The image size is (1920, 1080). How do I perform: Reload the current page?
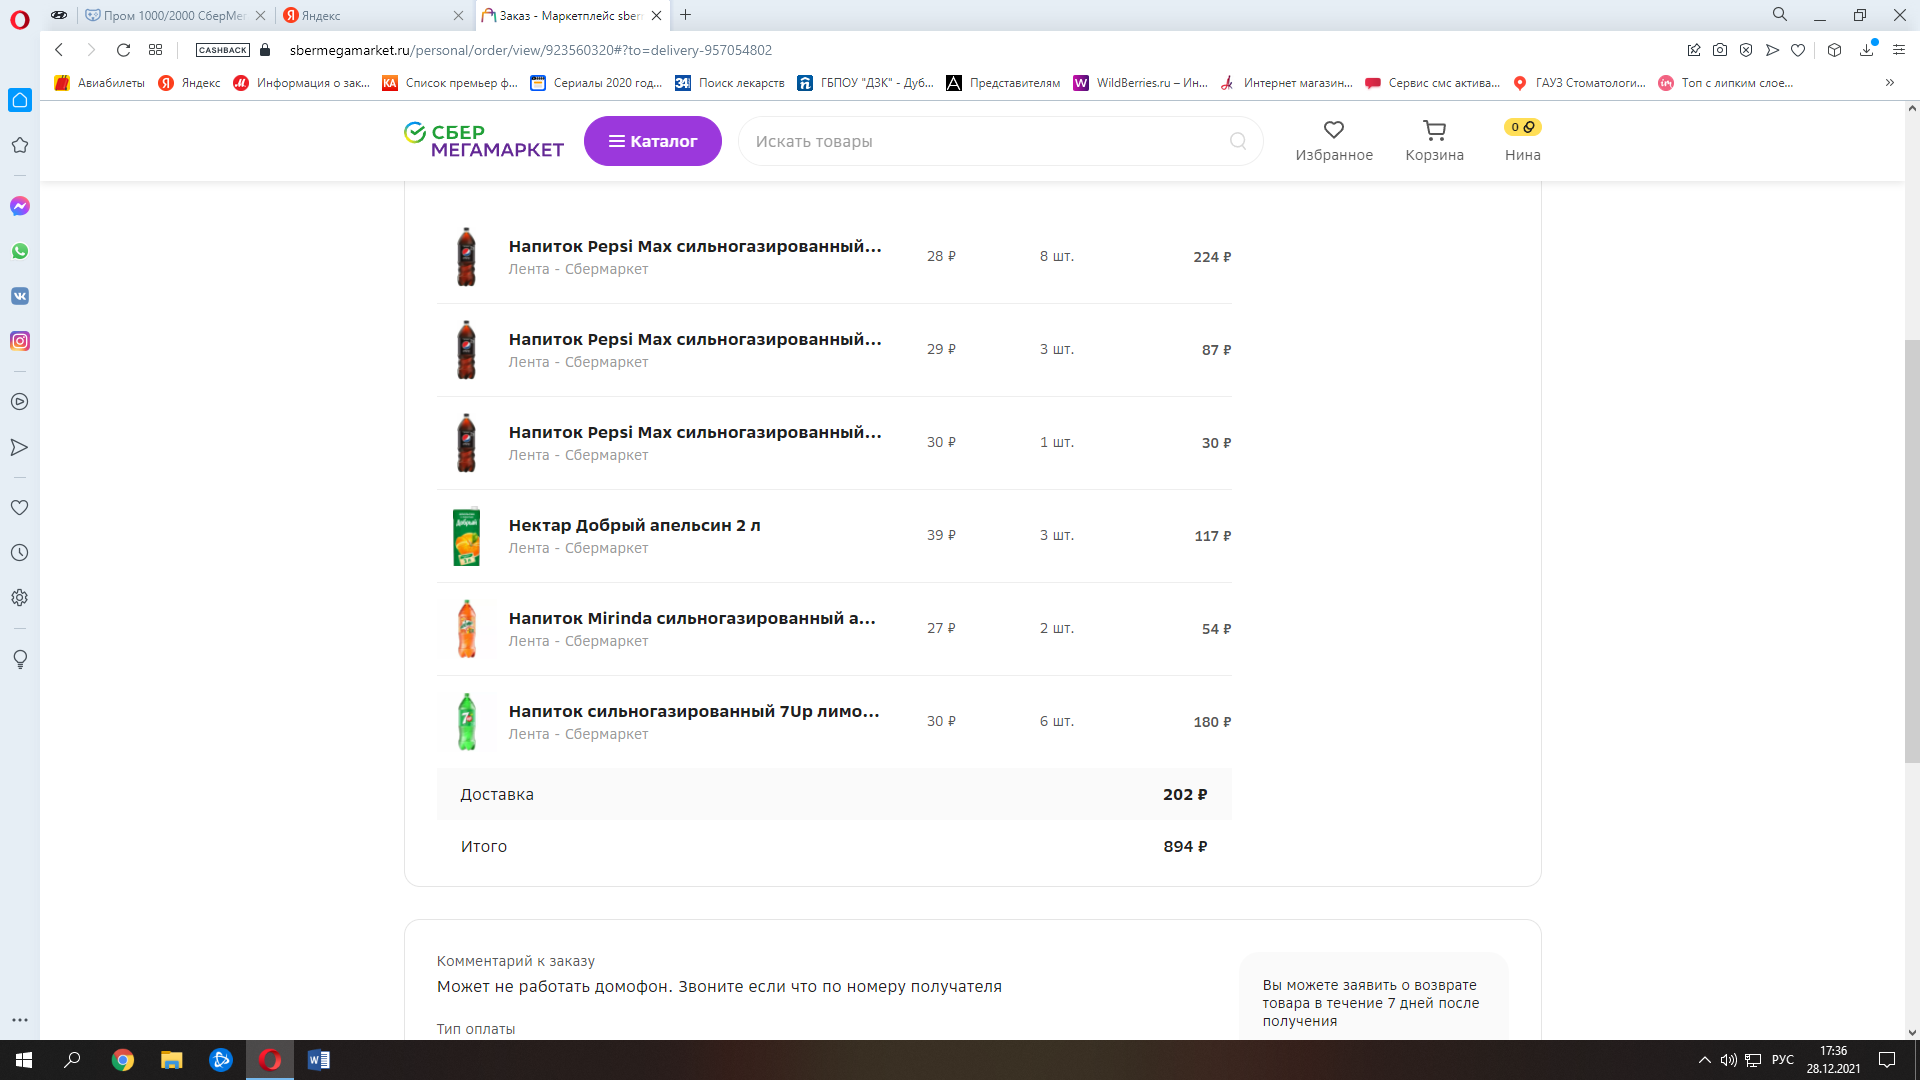coord(123,50)
